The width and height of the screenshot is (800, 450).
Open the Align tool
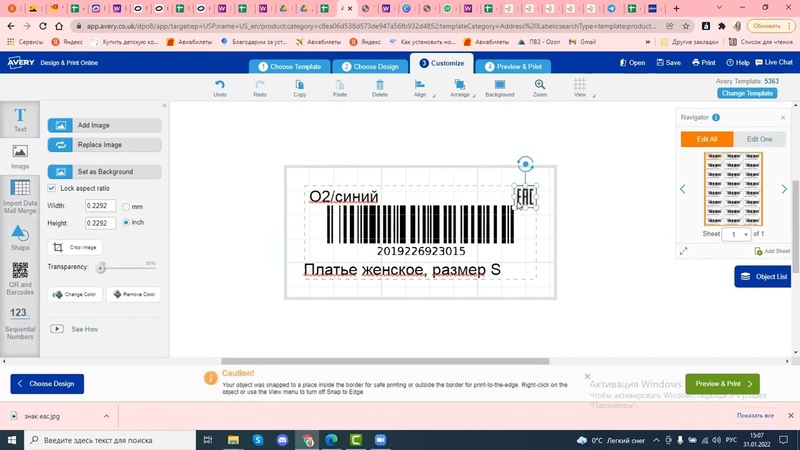click(x=420, y=88)
